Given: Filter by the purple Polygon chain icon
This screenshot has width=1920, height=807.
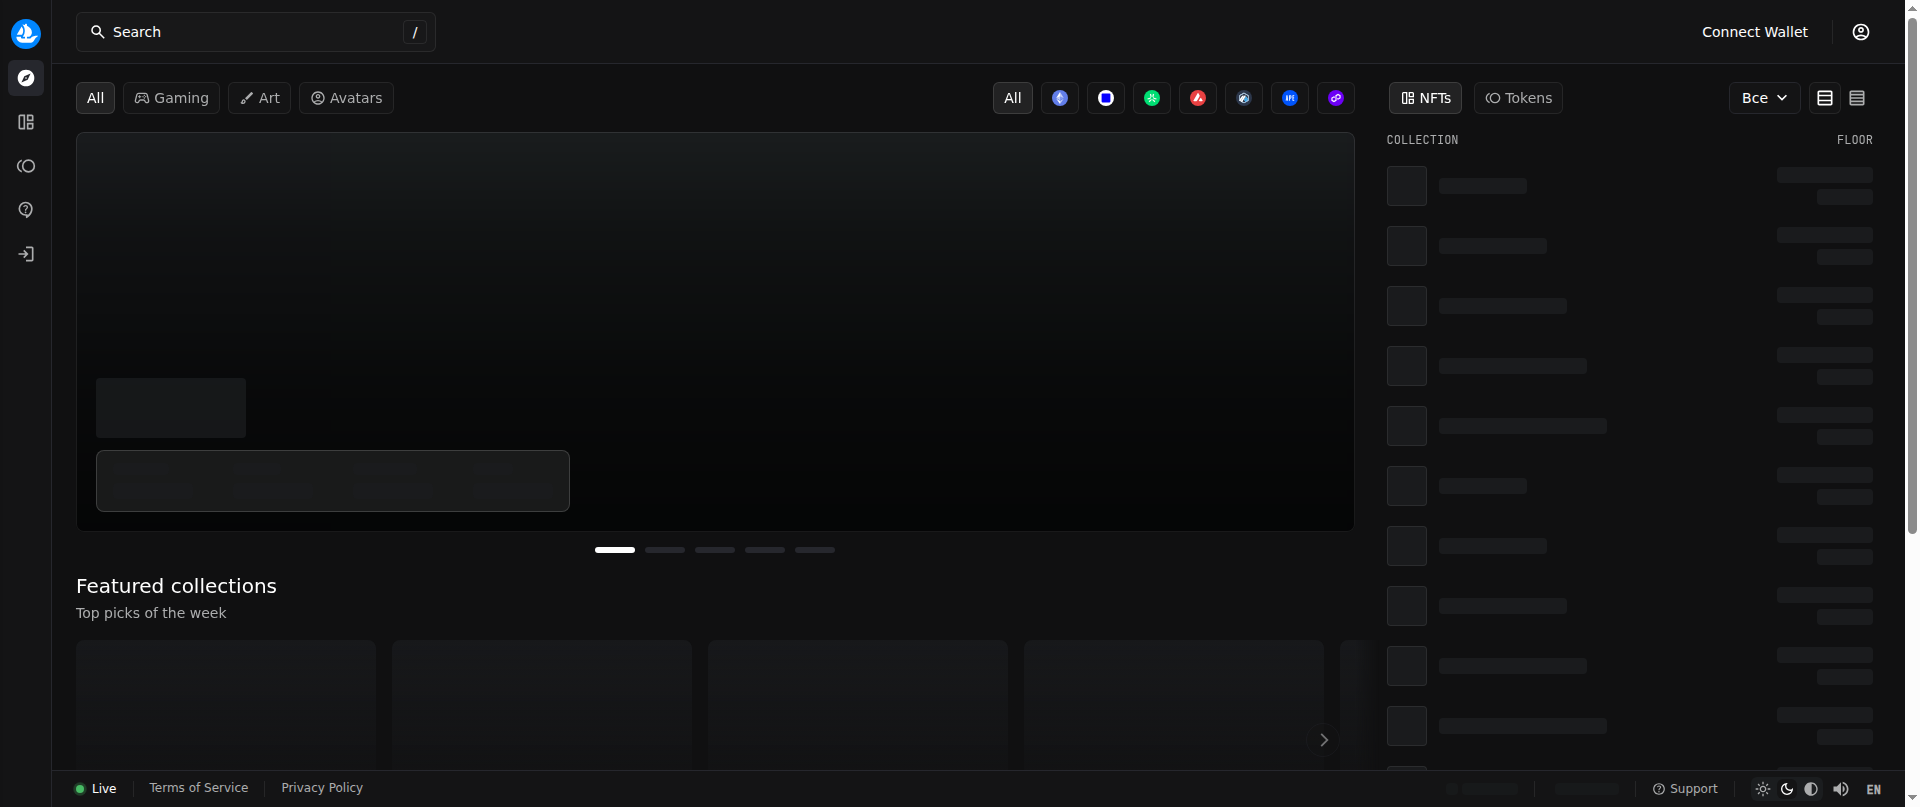Looking at the screenshot, I should click(1336, 98).
